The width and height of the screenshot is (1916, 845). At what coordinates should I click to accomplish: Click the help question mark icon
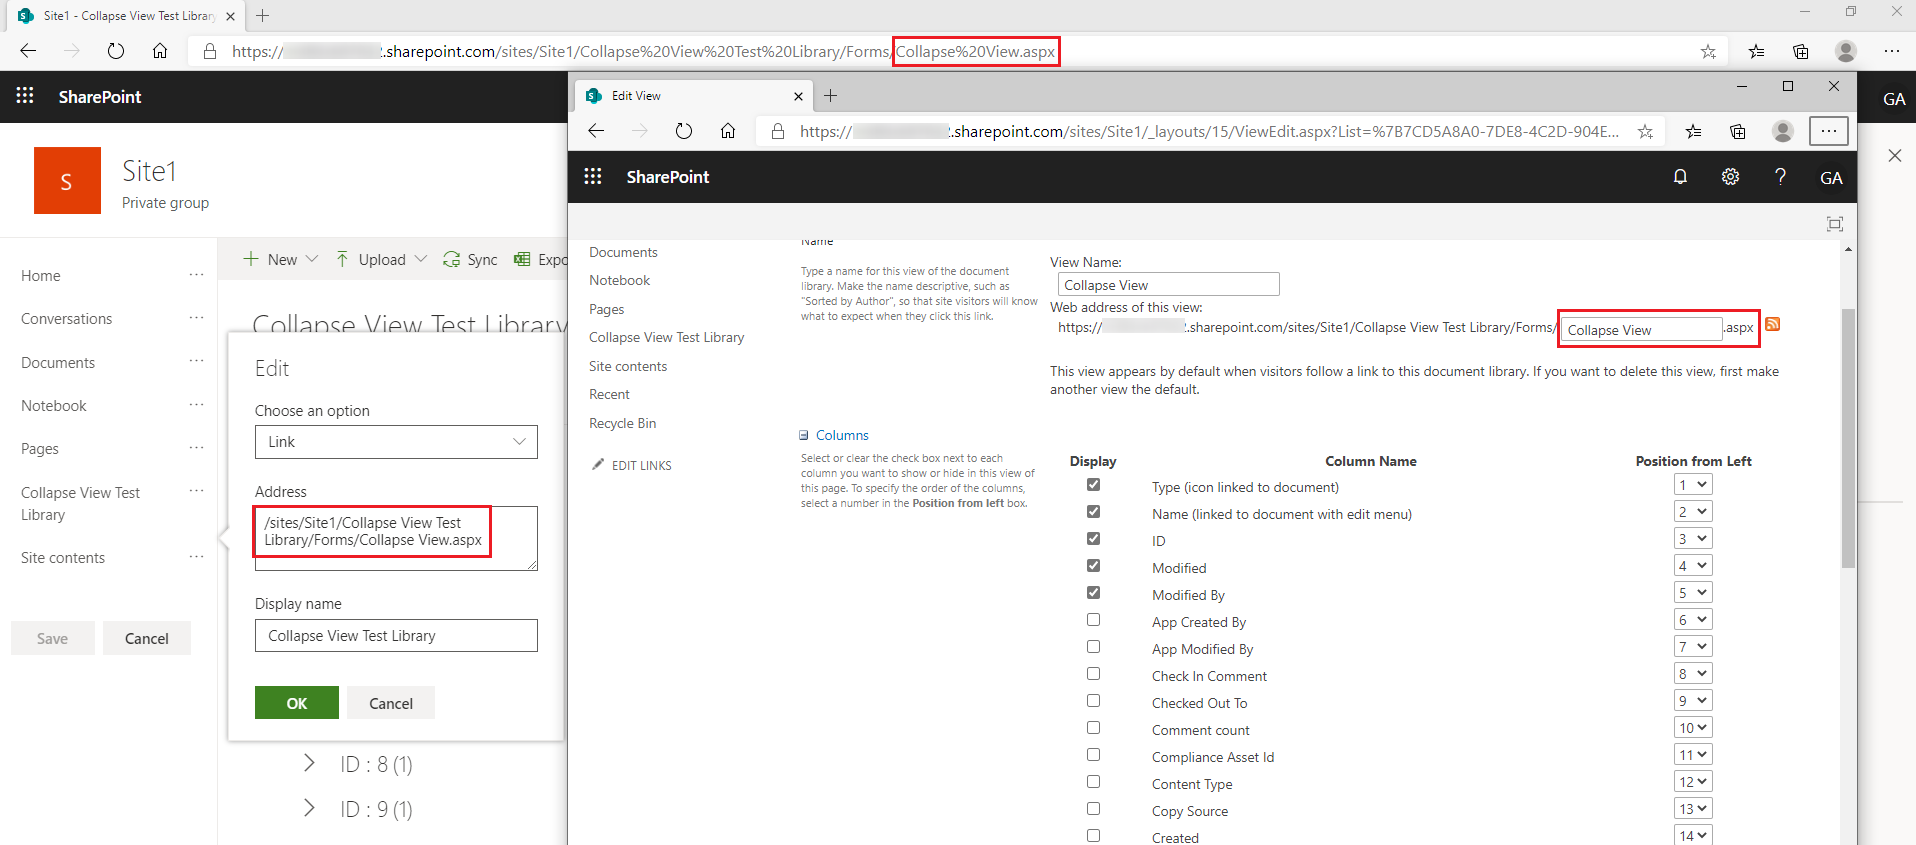[1780, 177]
